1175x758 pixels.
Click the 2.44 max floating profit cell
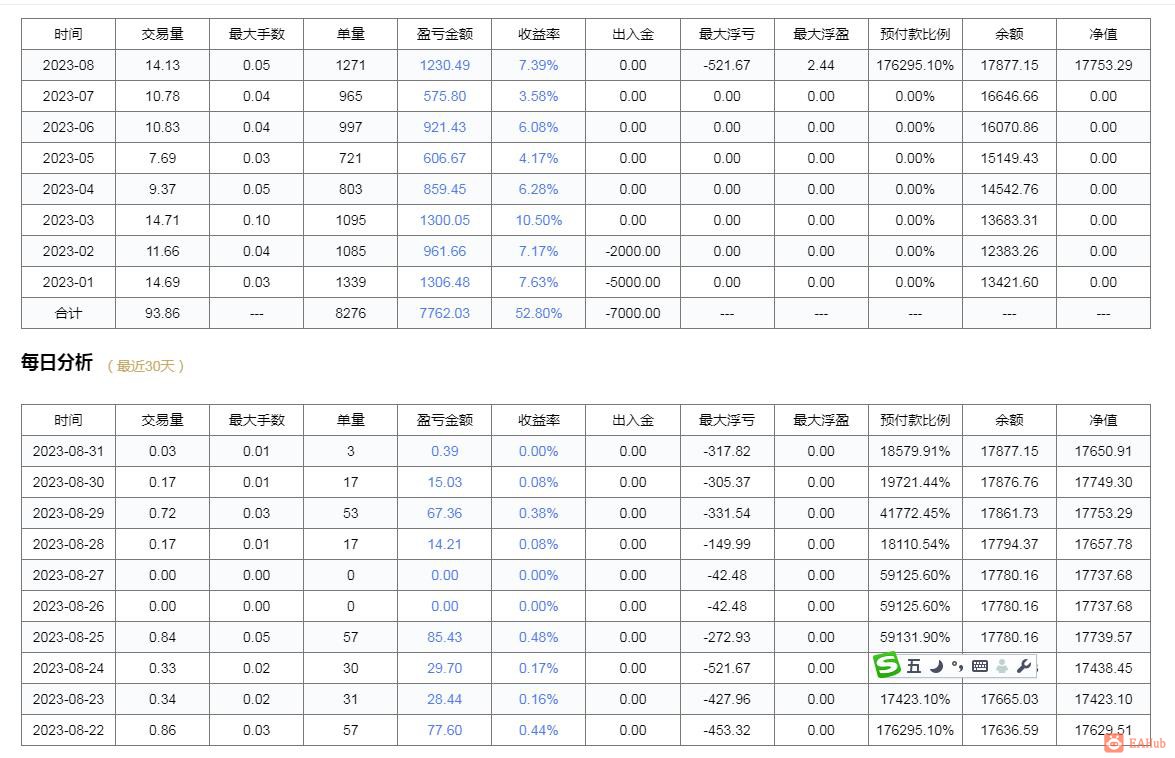[821, 65]
